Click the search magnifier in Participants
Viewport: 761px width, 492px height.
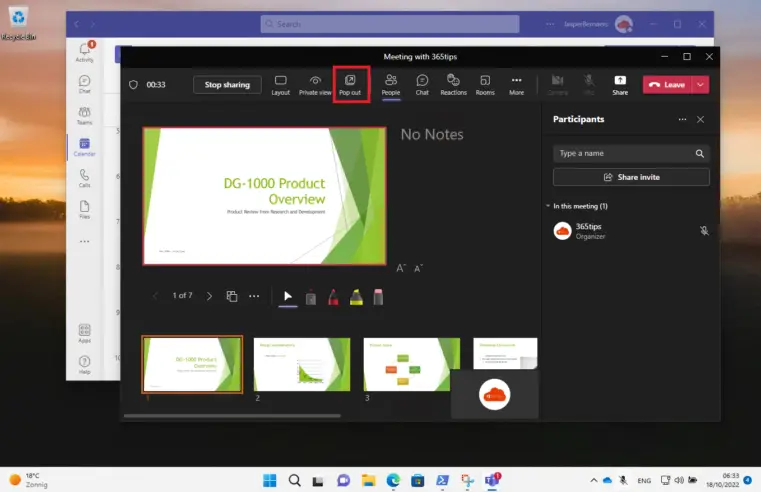coord(699,153)
